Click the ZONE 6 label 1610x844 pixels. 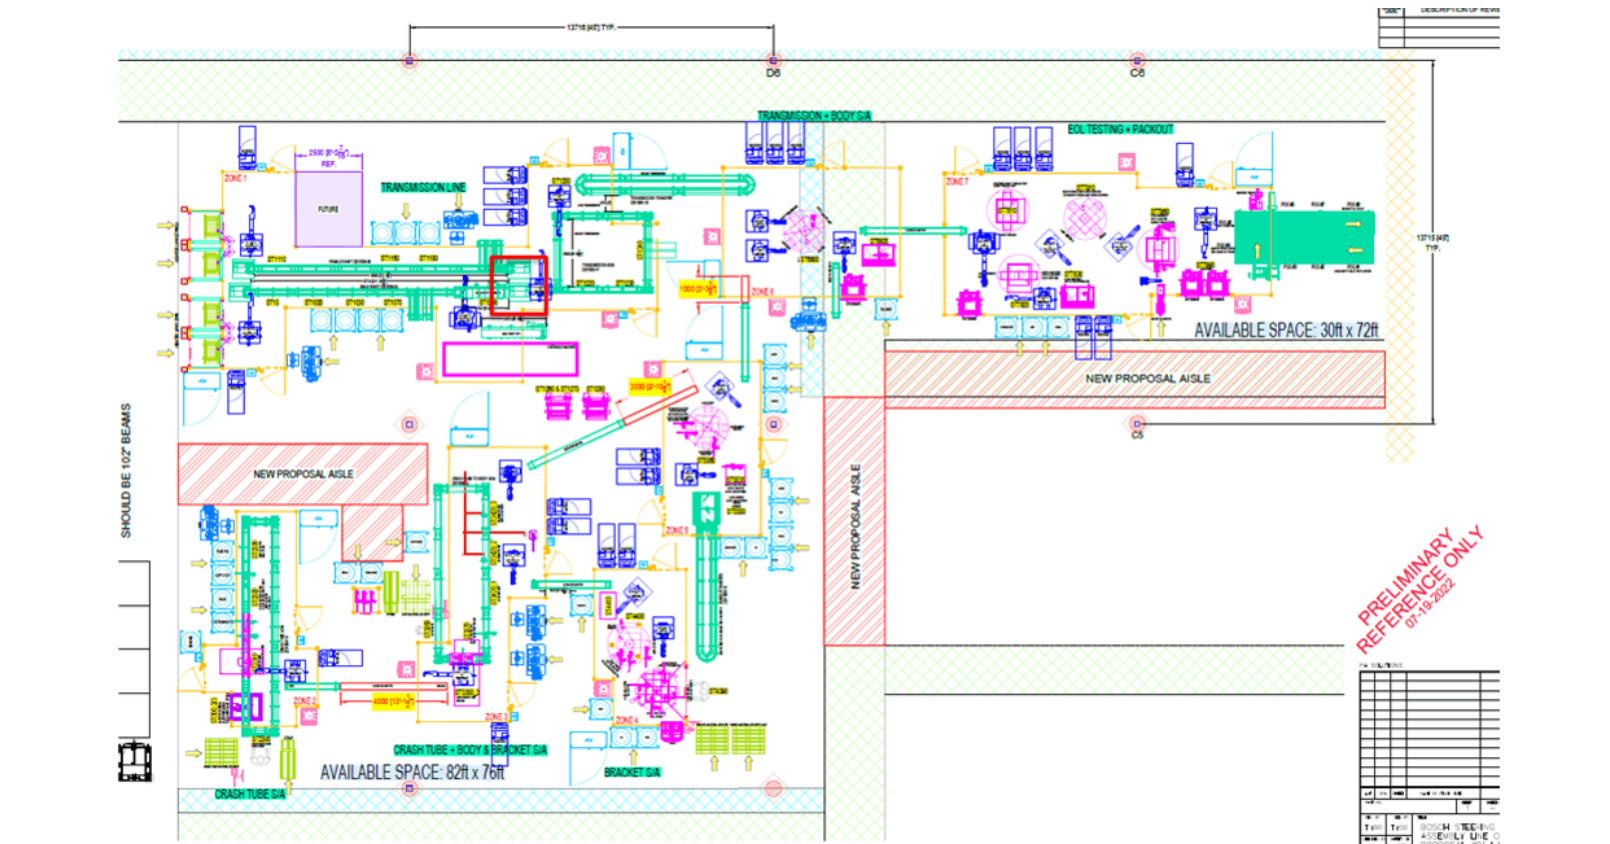(x=763, y=291)
